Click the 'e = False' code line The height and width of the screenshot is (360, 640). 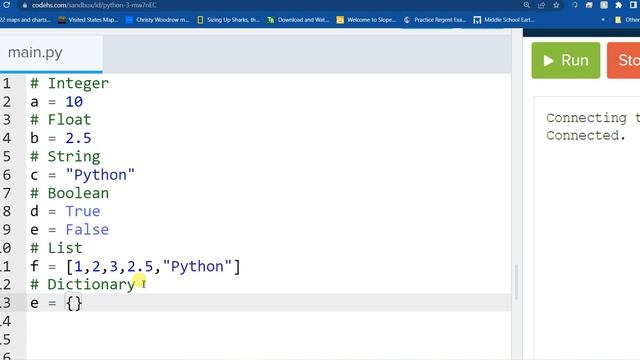69,229
